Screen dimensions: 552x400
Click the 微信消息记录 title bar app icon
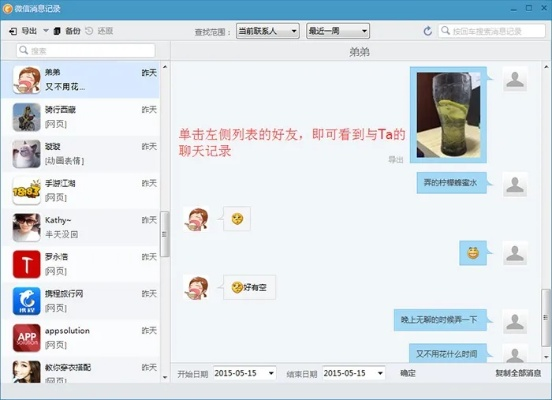tap(7, 8)
